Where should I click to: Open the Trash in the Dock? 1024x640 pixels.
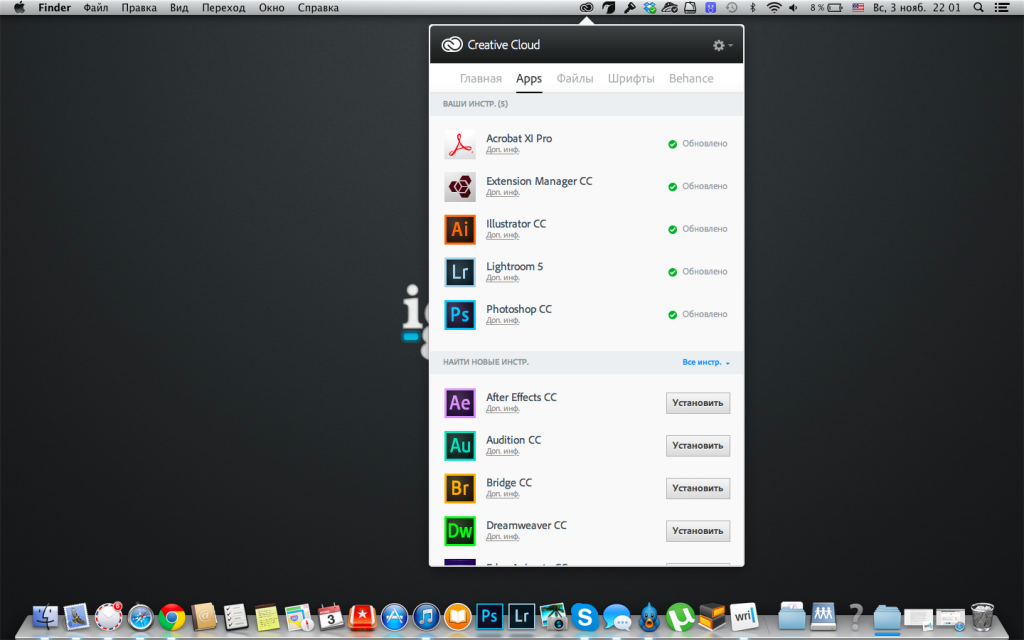click(982, 616)
